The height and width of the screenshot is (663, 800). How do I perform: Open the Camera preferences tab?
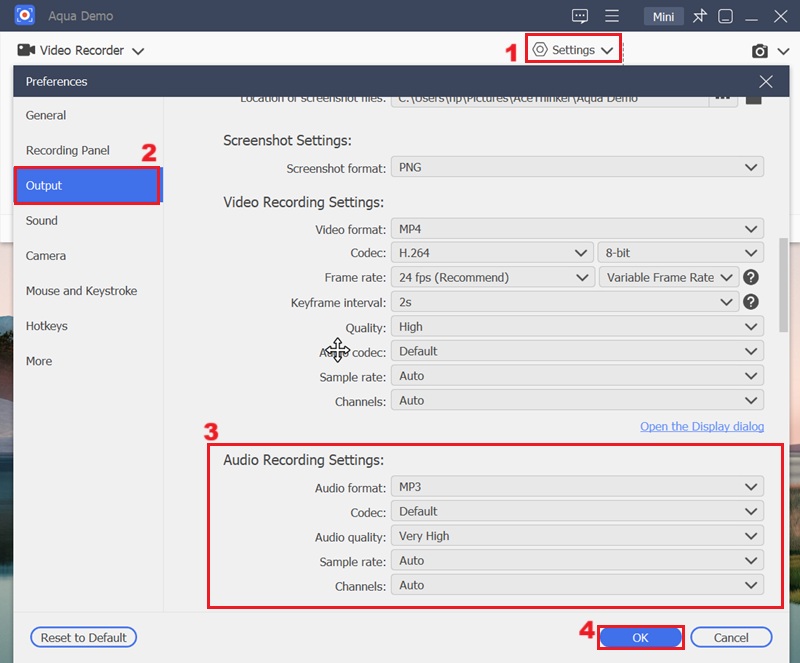point(88,256)
